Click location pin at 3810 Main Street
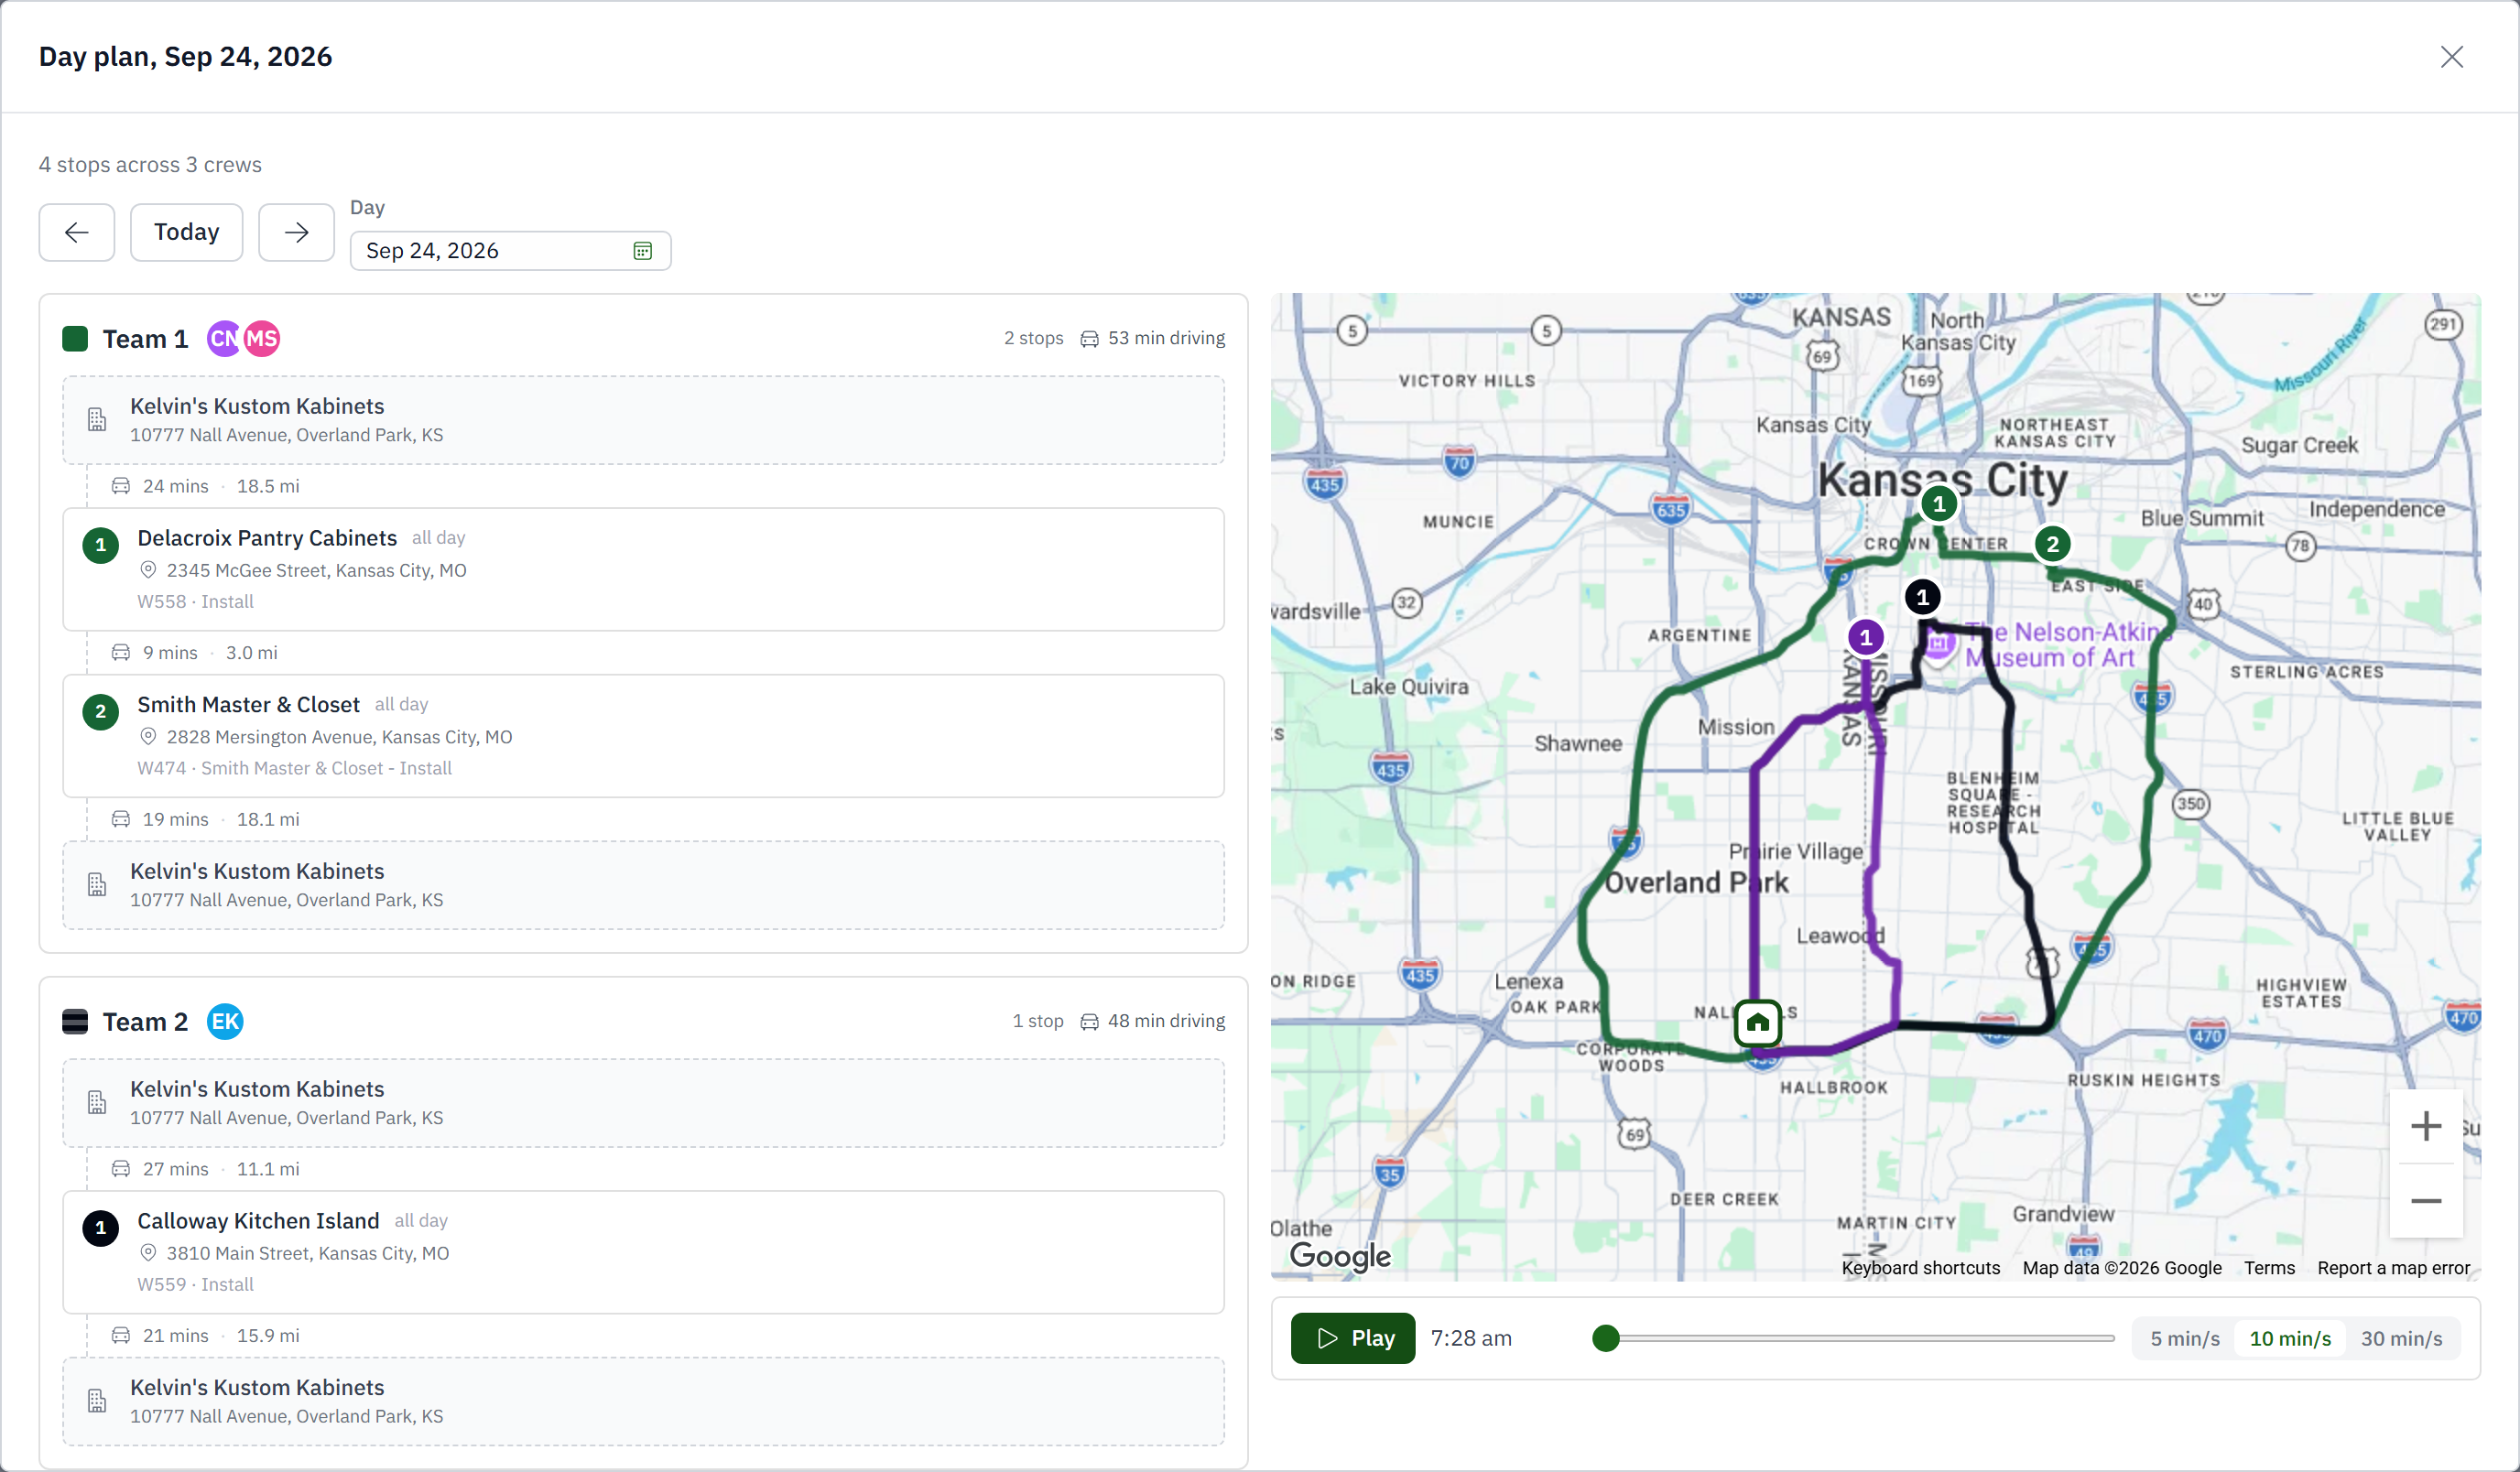This screenshot has height=1472, width=2520. (148, 1253)
